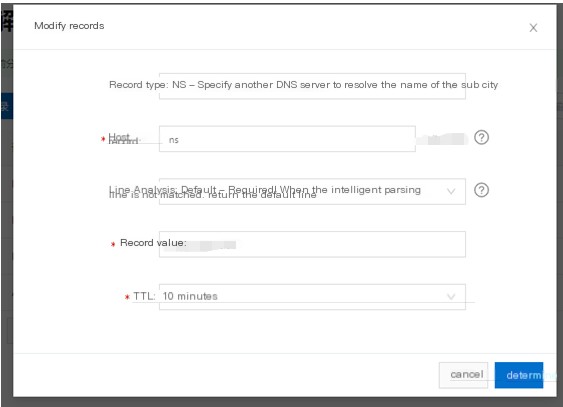
Task: Select the 10 minutes TTL value
Action: [x=190, y=296]
